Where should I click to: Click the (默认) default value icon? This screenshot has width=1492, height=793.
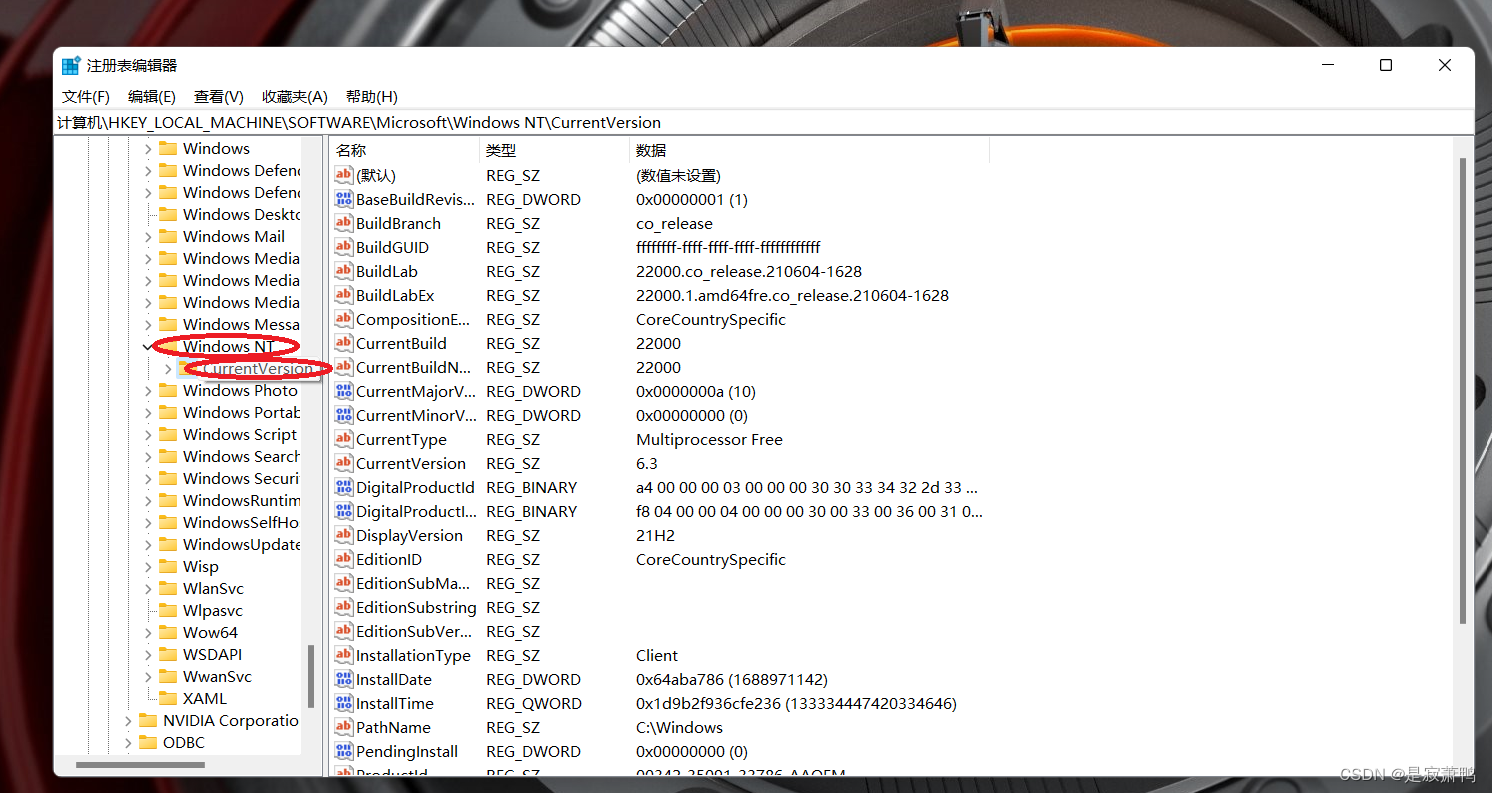[344, 176]
